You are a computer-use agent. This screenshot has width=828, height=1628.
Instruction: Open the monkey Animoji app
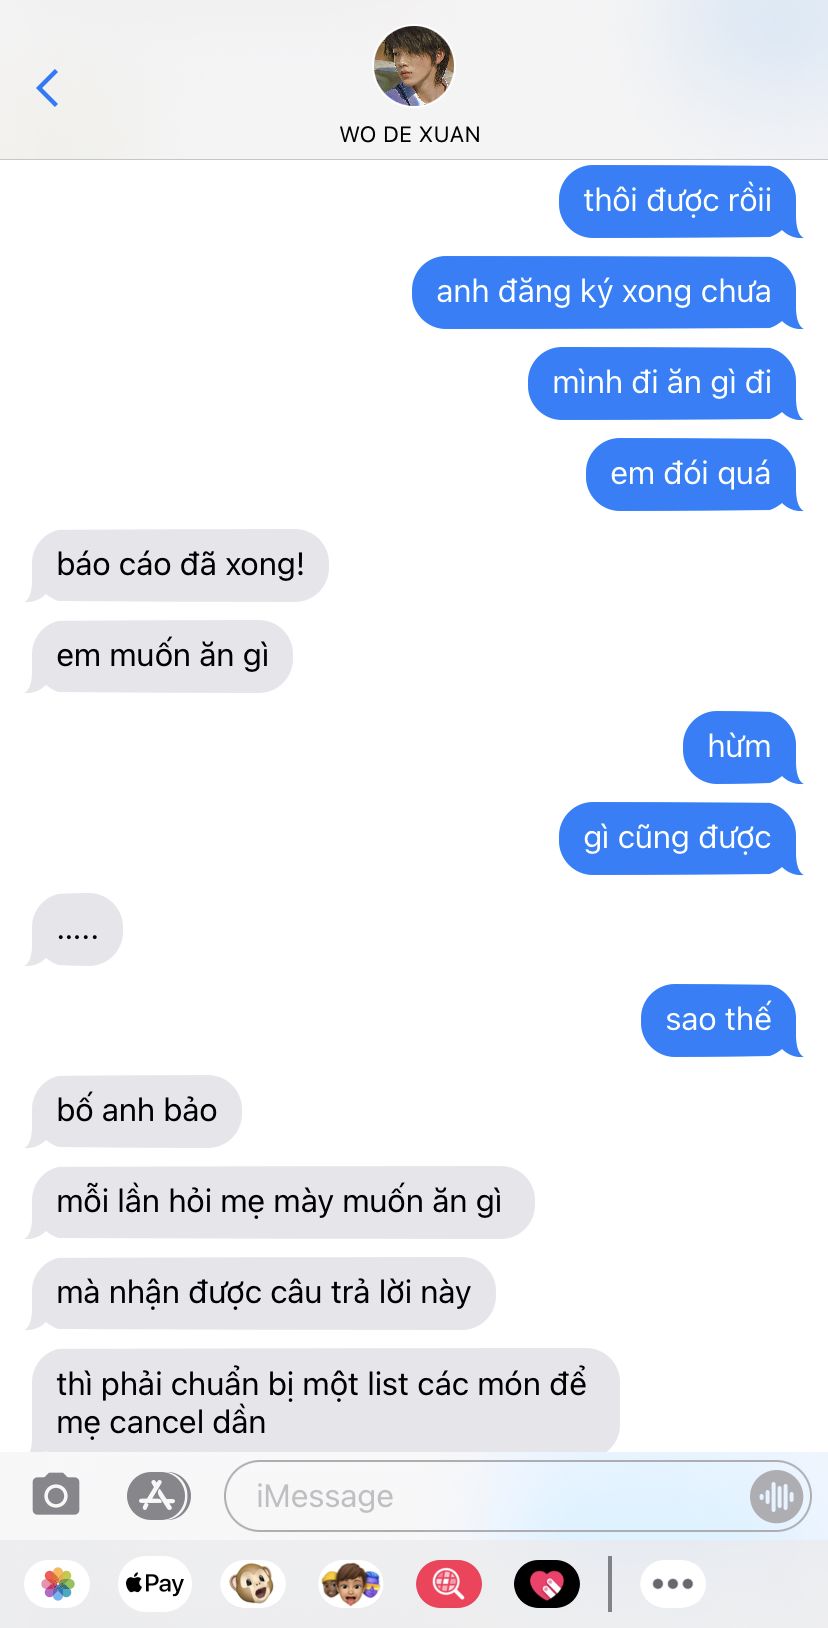[252, 1584]
